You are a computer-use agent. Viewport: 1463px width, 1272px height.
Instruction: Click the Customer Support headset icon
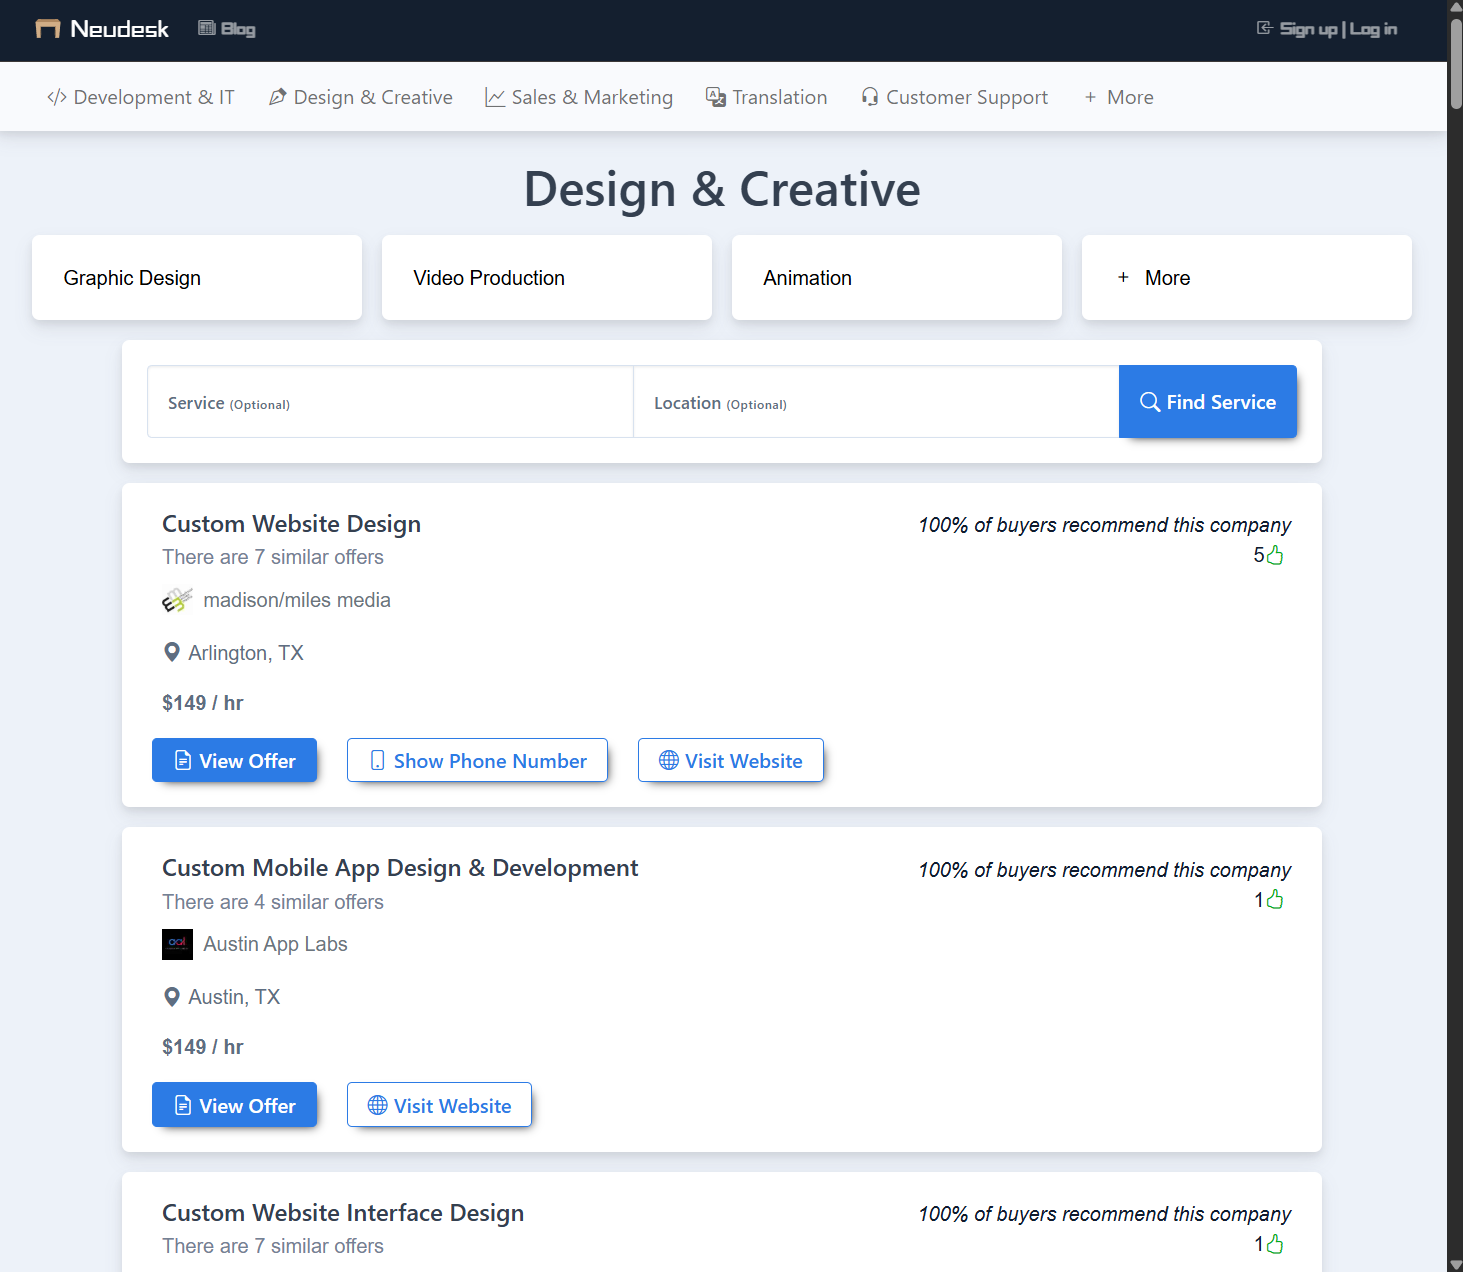(869, 96)
